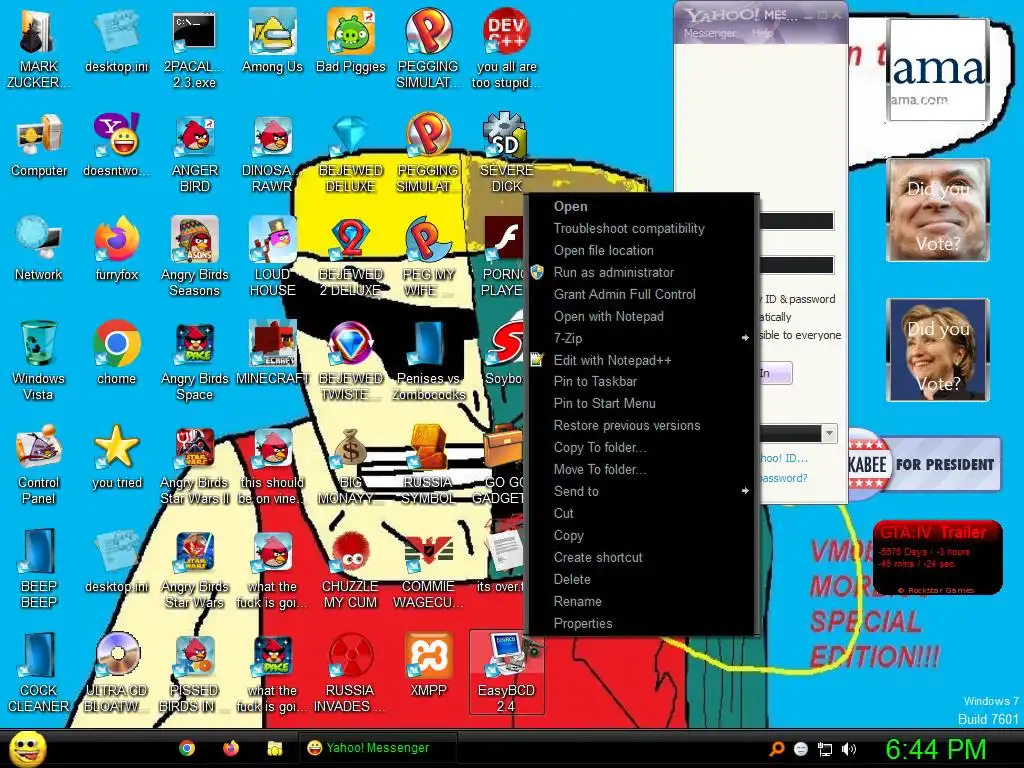Screen dimensions: 1024x768
Task: Open the ULTRA CD BLOATW disc icon
Action: pos(117,673)
